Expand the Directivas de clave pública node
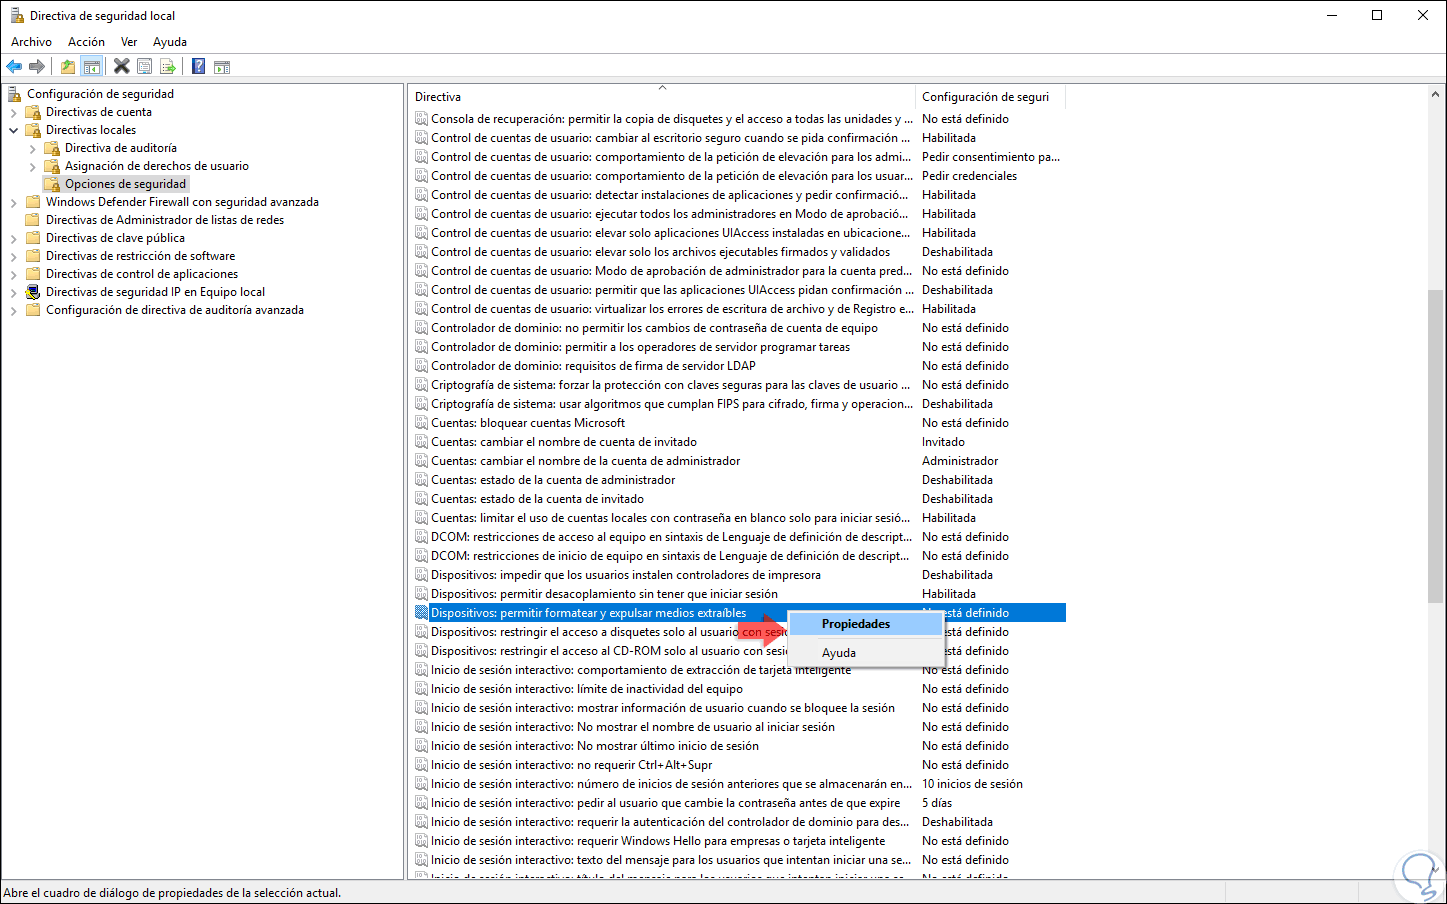 14,238
